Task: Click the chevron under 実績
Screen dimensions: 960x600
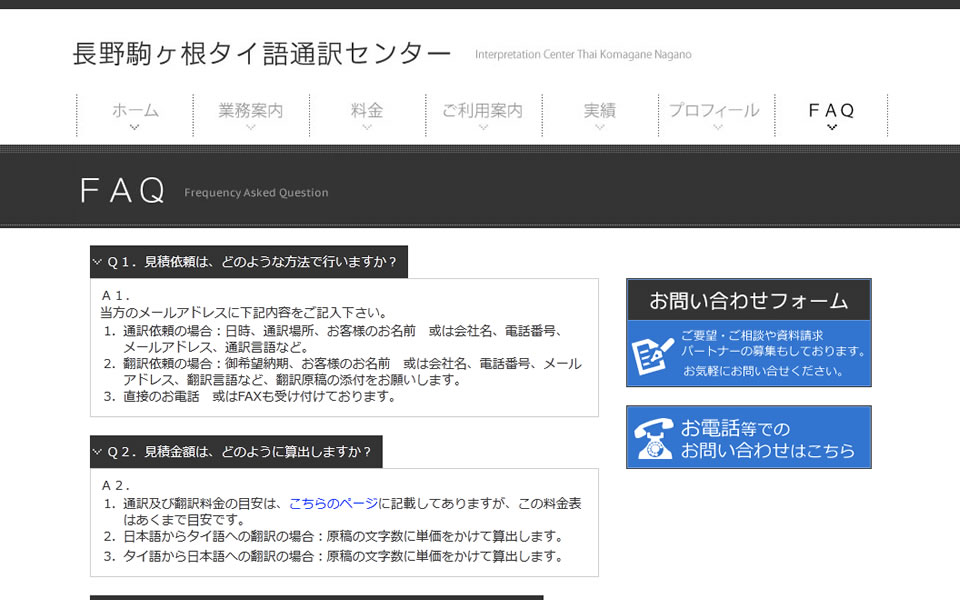Action: (599, 127)
